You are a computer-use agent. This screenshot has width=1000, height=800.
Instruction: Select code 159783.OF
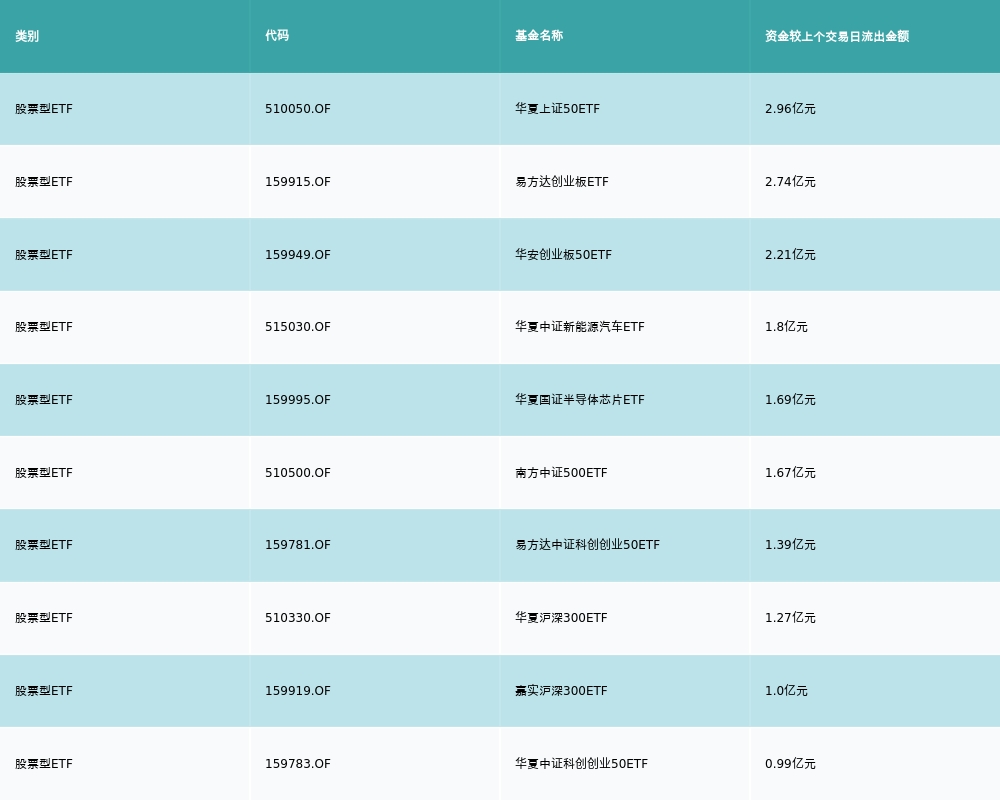tap(298, 764)
